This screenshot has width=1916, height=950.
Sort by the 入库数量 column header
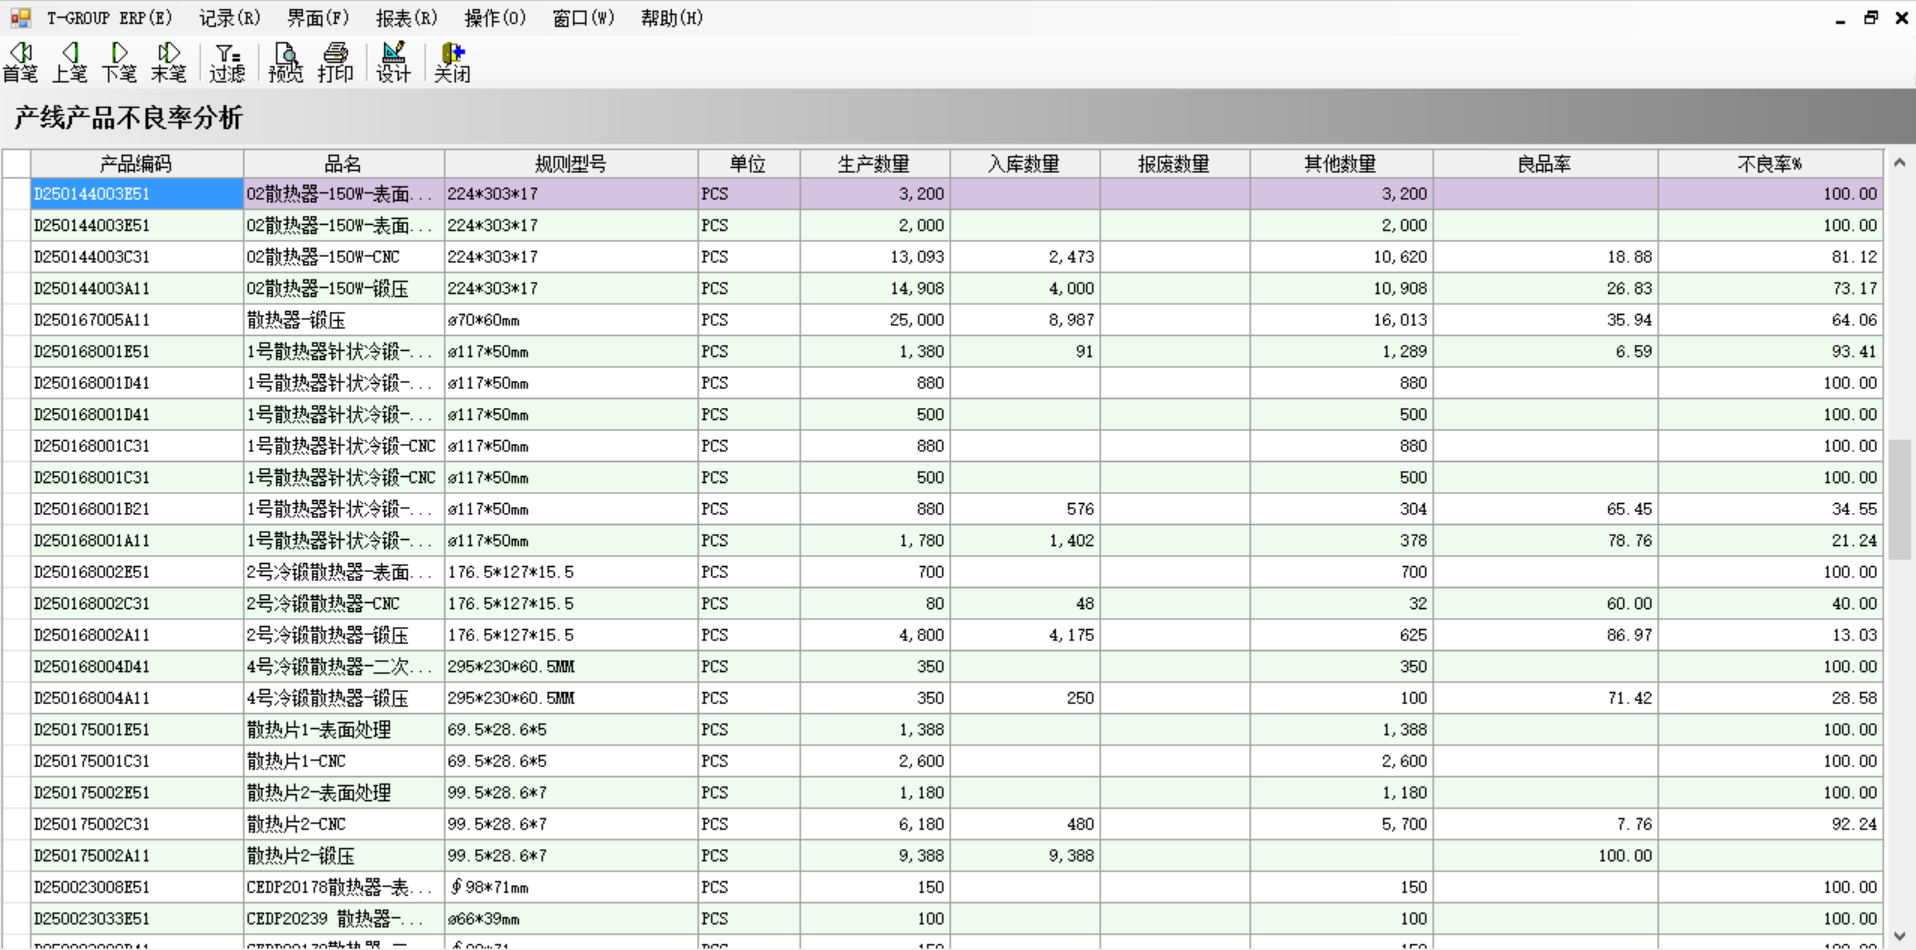tap(1024, 164)
